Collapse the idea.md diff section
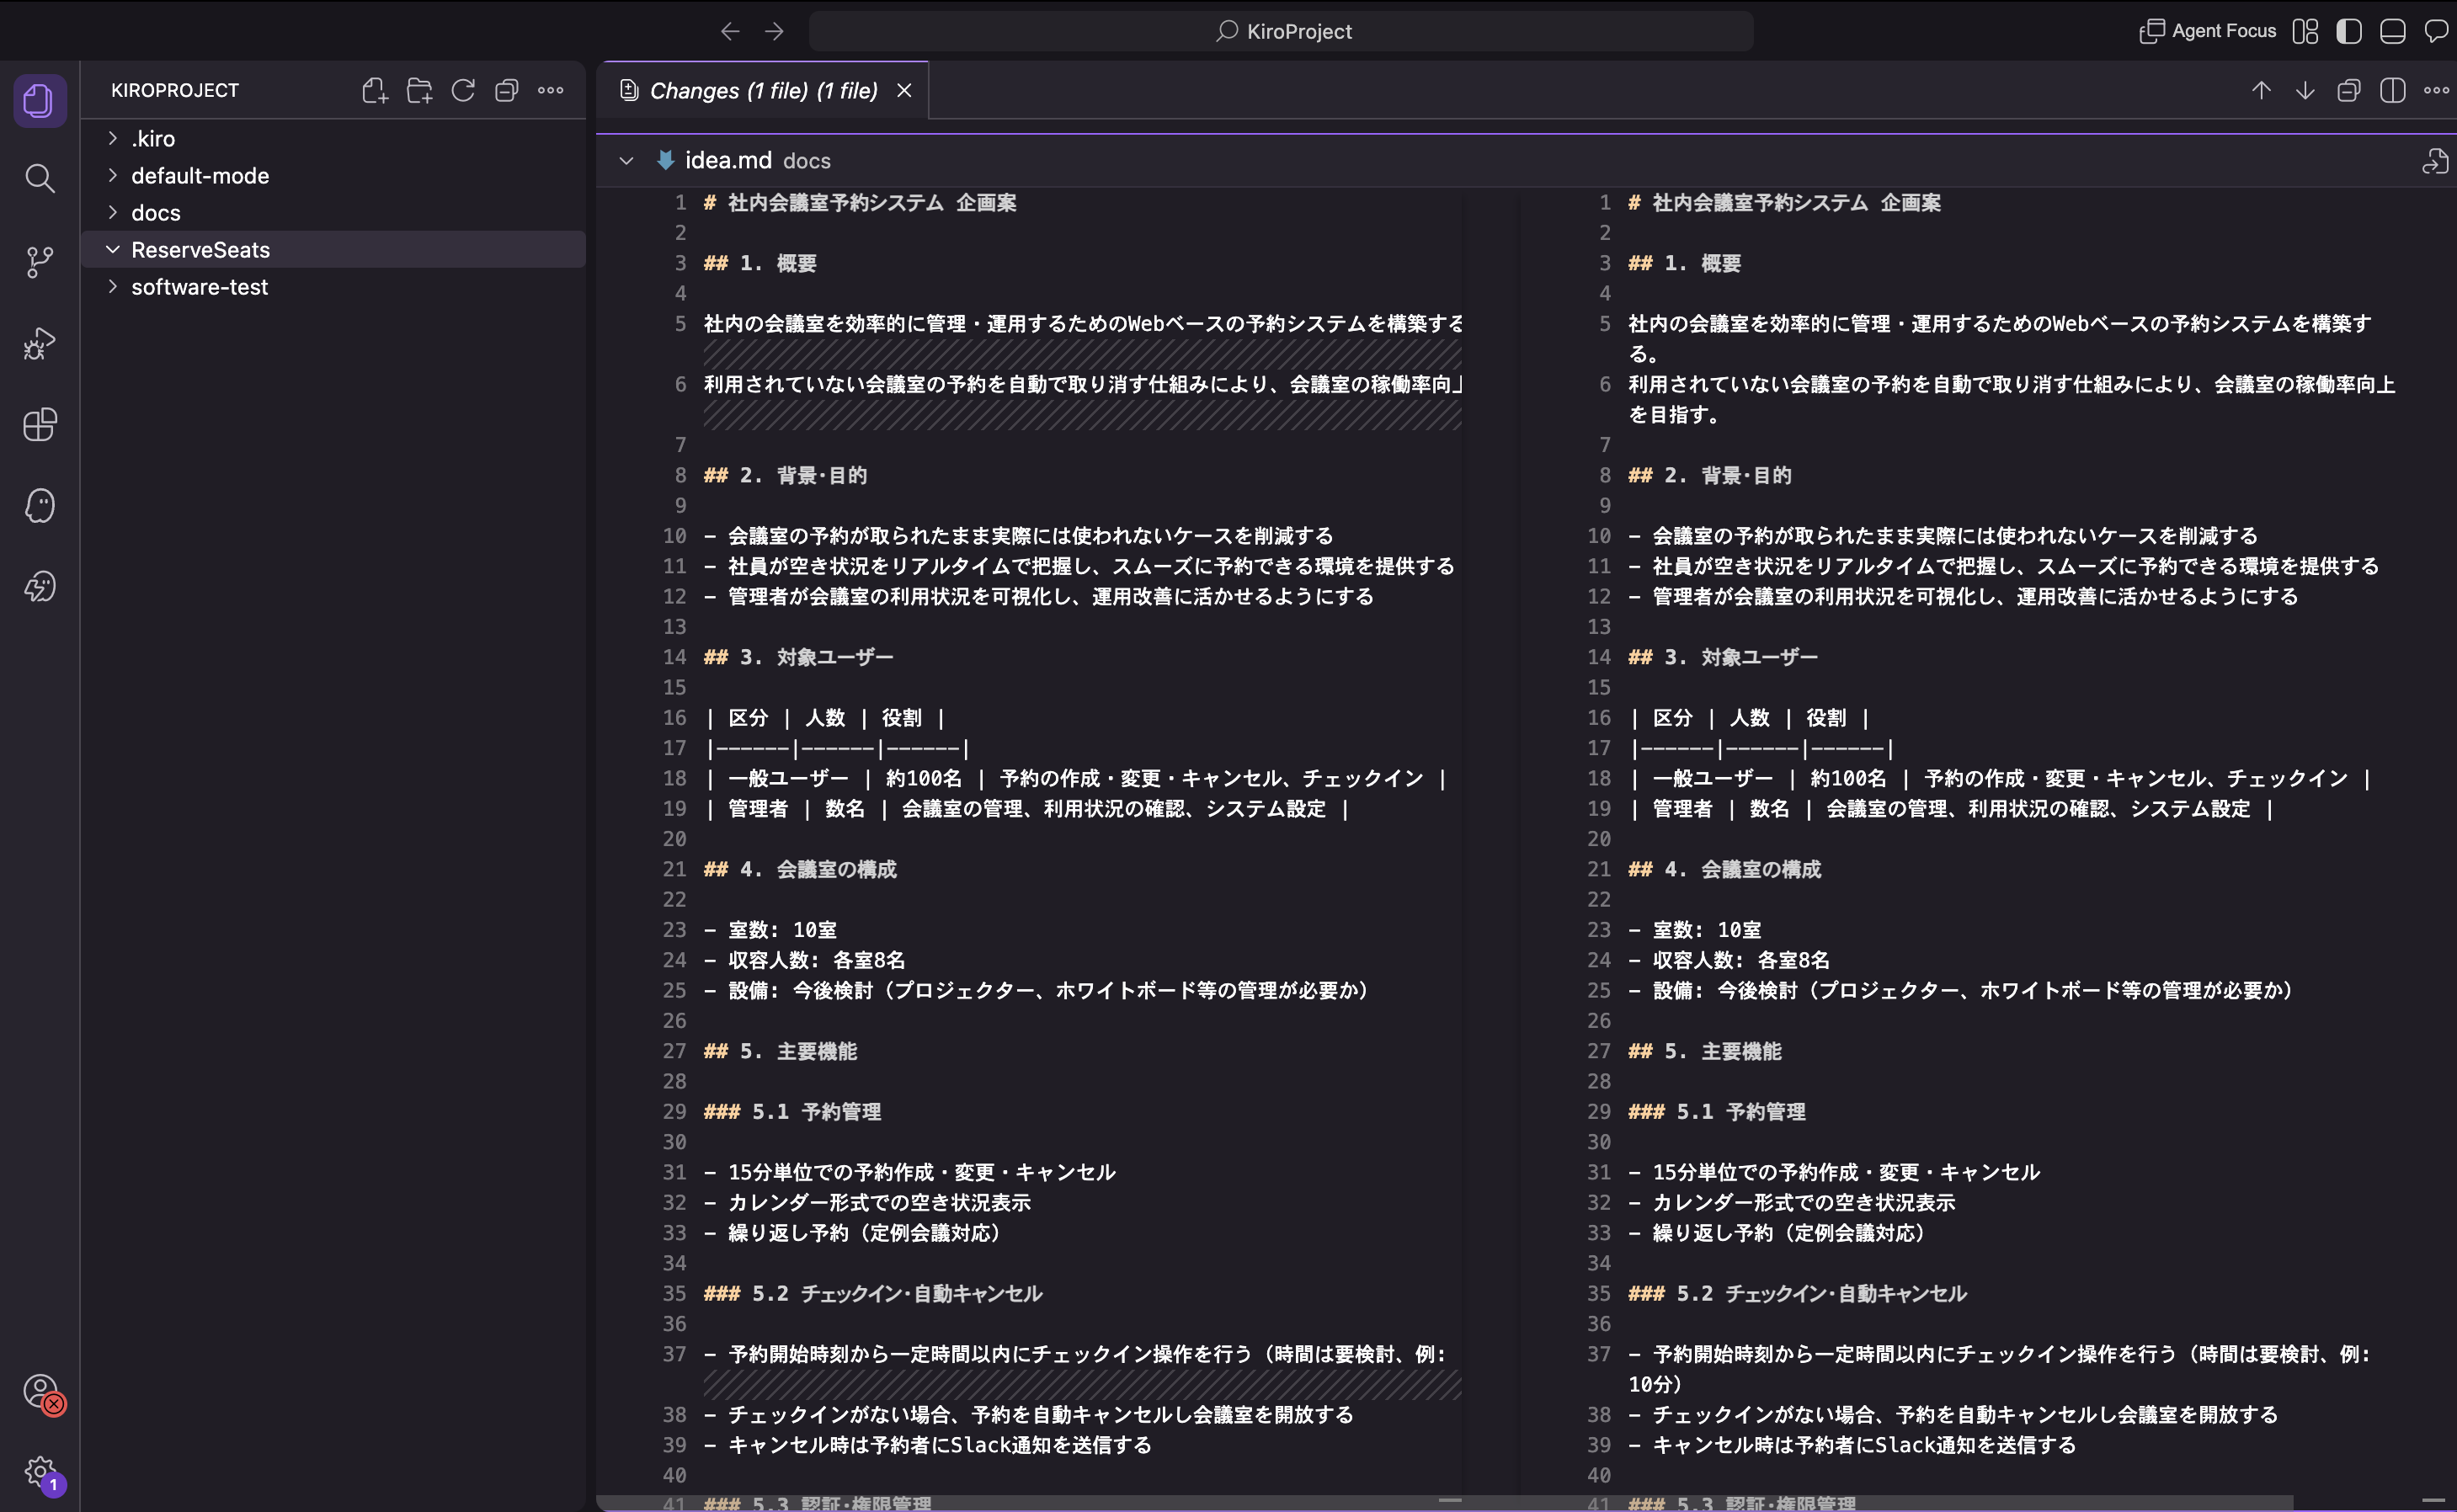 [626, 160]
